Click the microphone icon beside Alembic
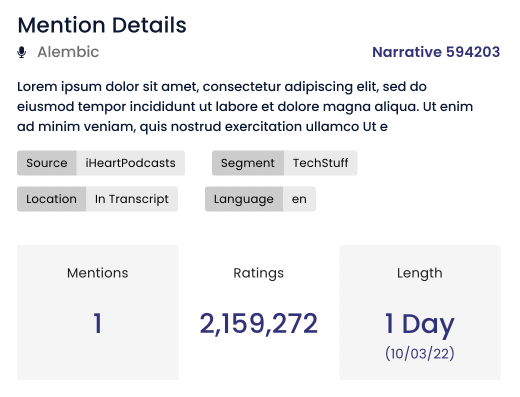520x397 pixels. [22, 52]
